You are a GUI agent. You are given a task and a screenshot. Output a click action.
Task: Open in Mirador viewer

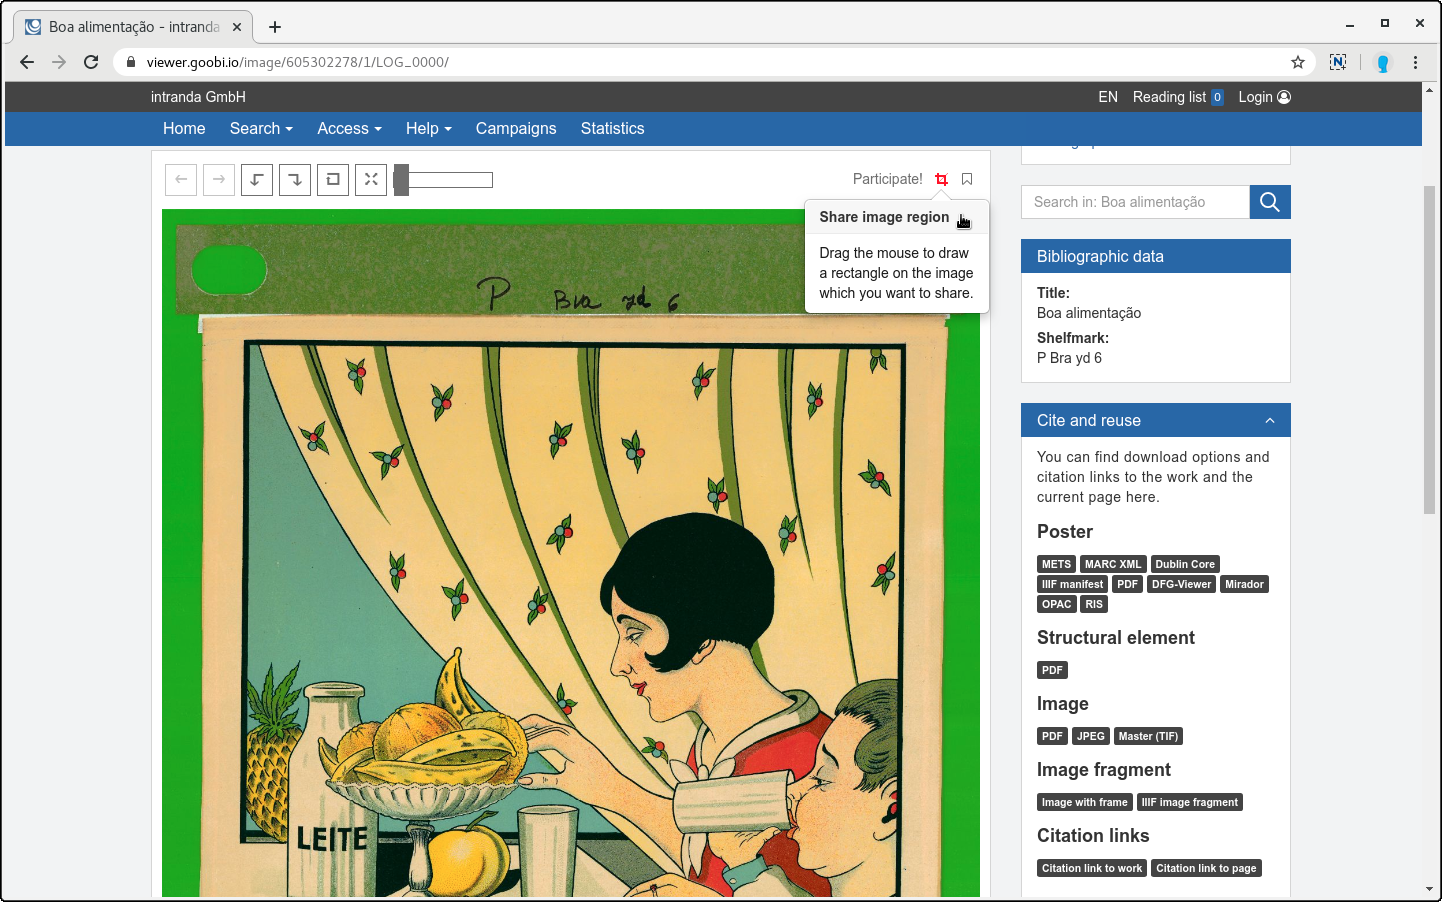pyautogui.click(x=1244, y=584)
